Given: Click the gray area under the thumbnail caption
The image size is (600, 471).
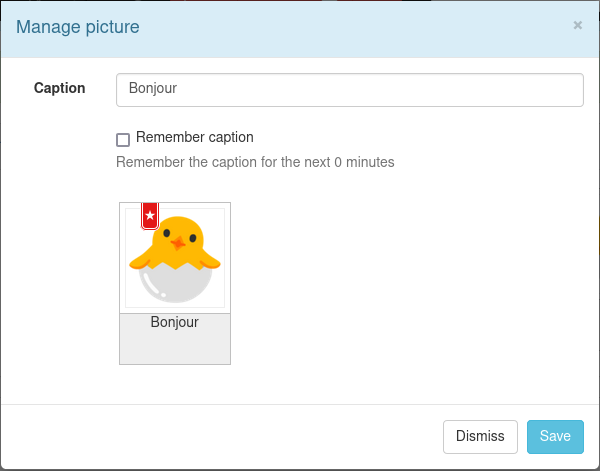Looking at the screenshot, I should click(175, 348).
